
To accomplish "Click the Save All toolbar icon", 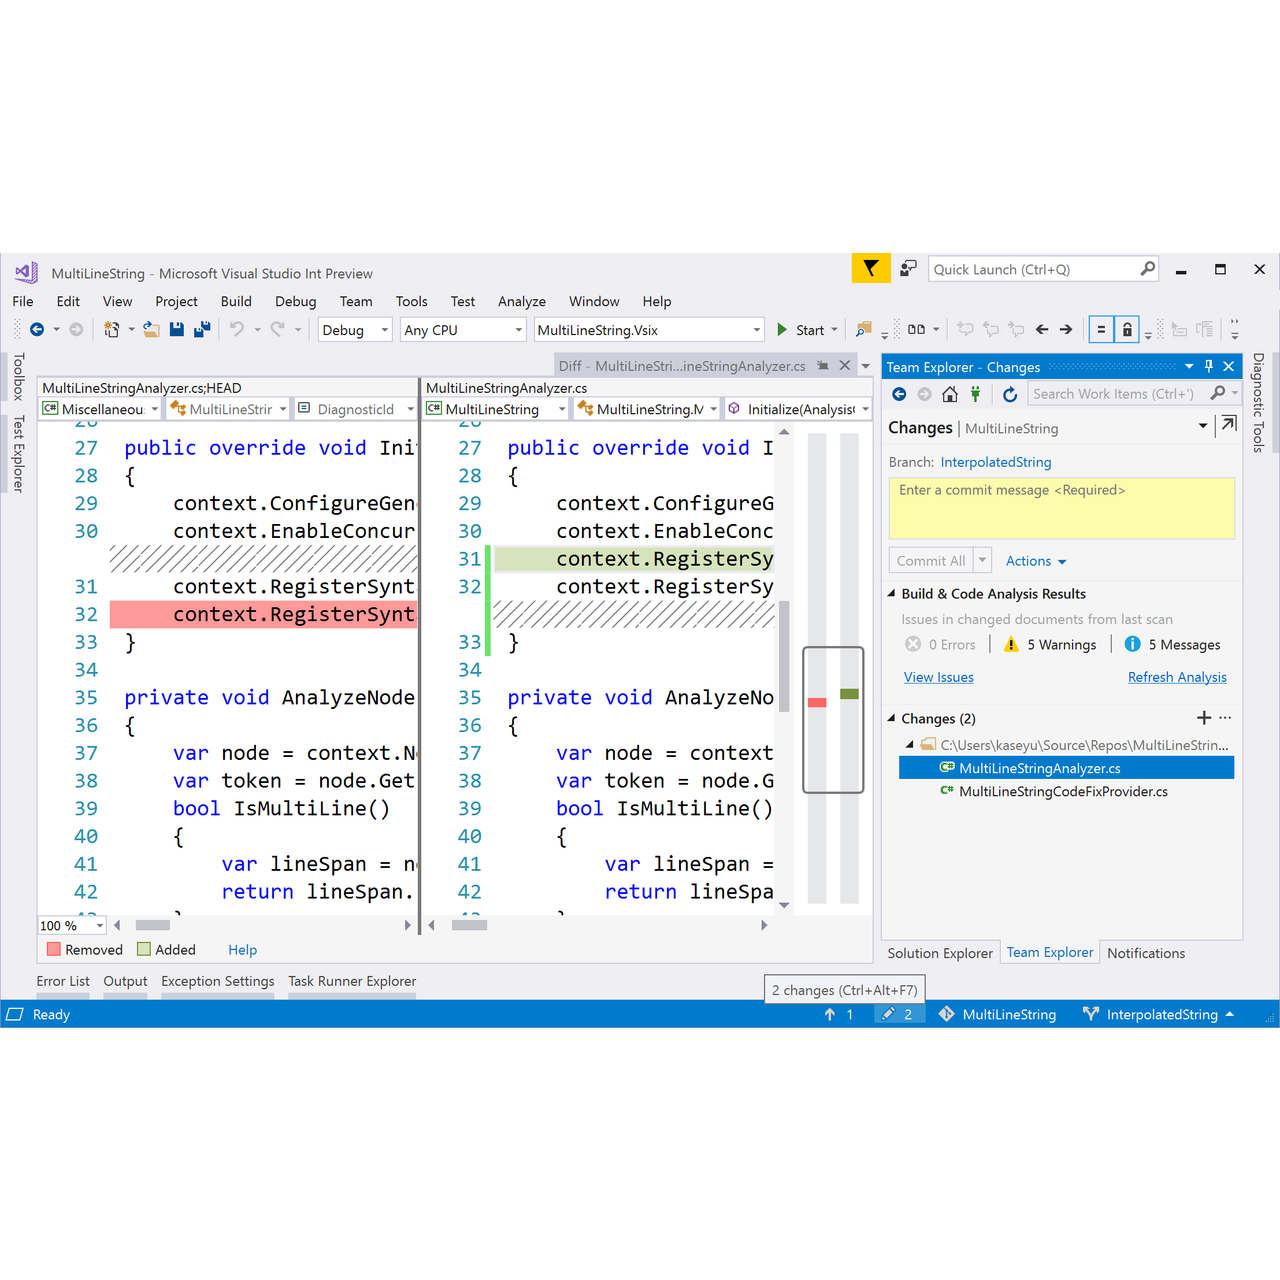I will click(203, 329).
